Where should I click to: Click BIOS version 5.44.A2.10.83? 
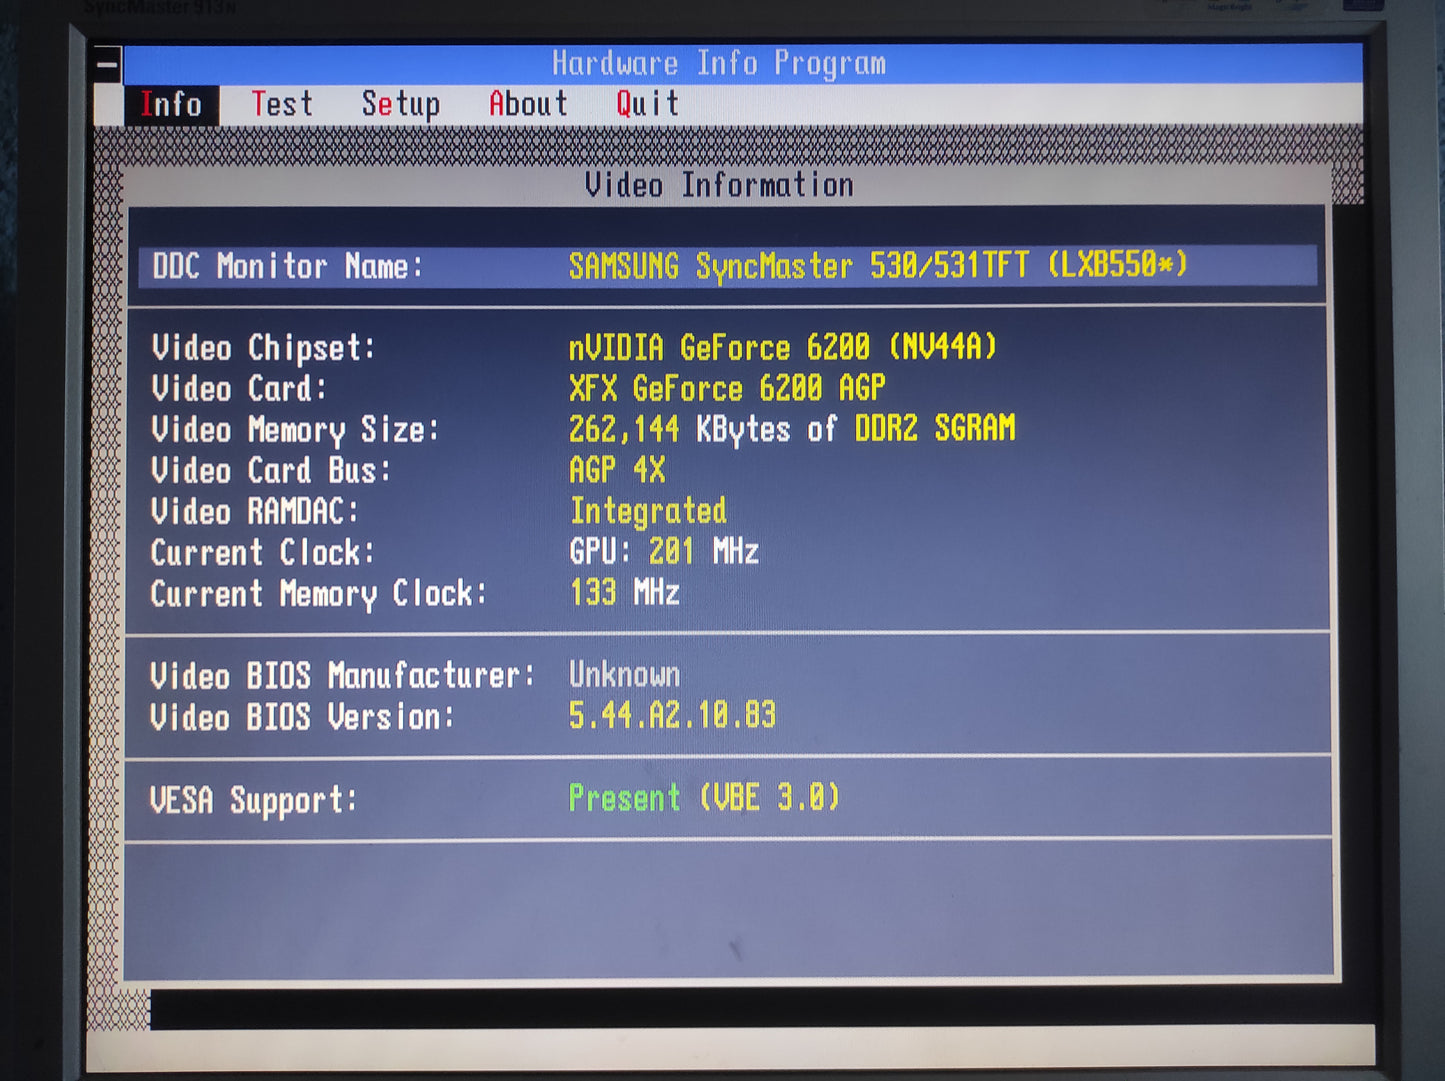click(672, 716)
